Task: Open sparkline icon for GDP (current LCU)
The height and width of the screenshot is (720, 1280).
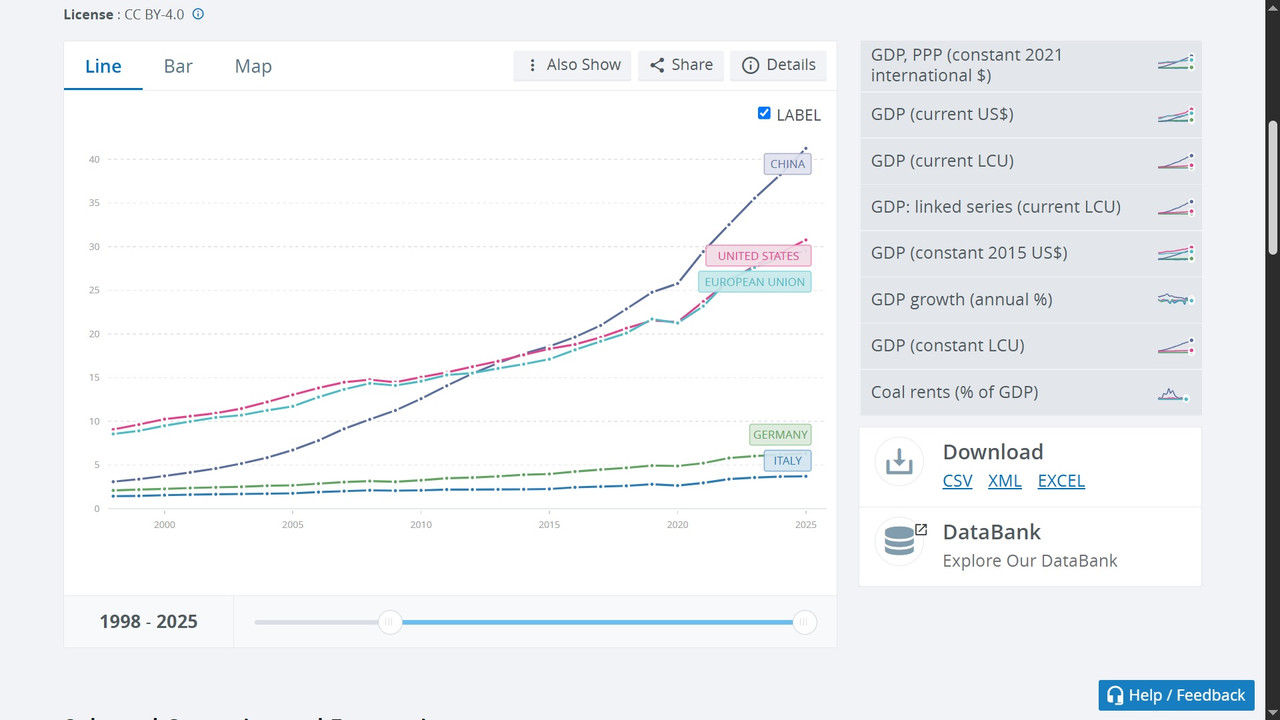Action: pos(1176,161)
